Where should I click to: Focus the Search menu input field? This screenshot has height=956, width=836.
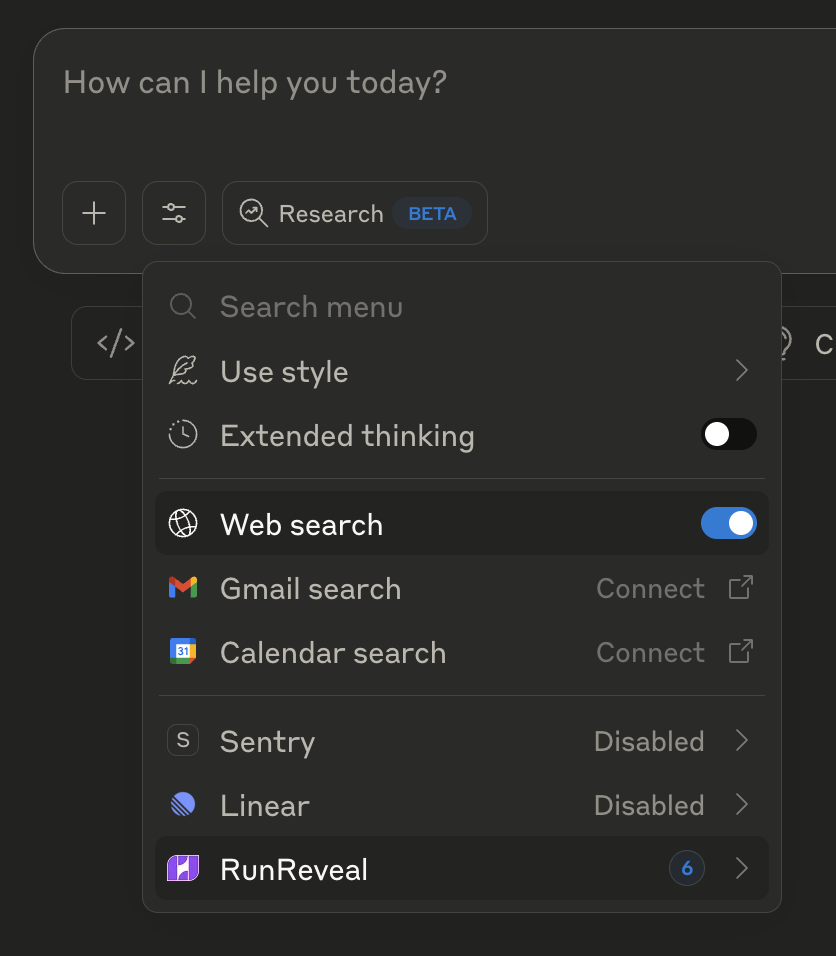(400, 307)
